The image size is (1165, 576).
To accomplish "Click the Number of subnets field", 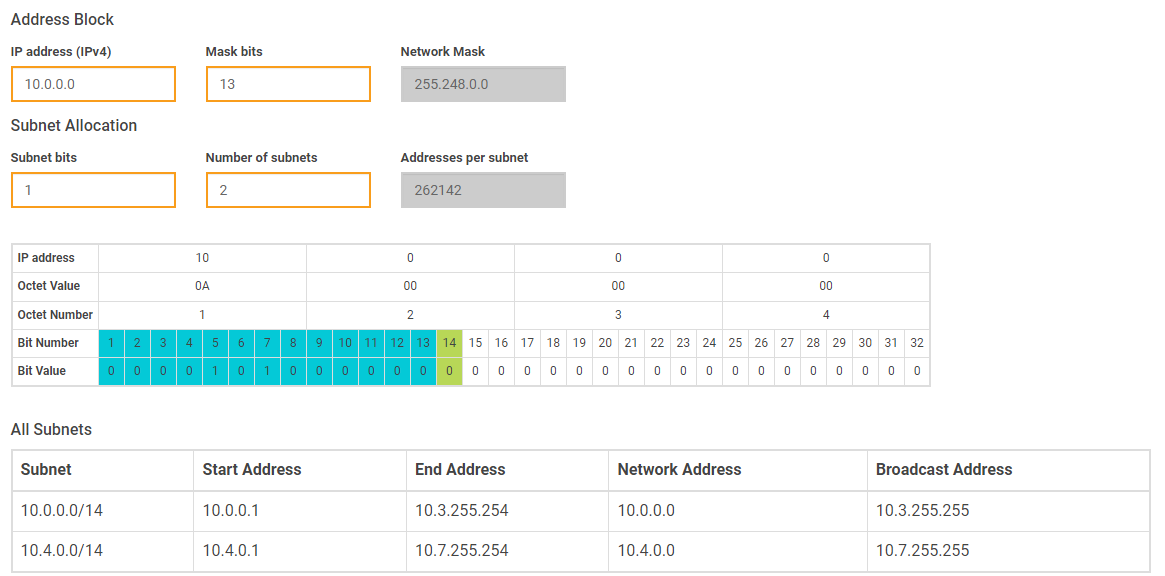I will point(288,190).
